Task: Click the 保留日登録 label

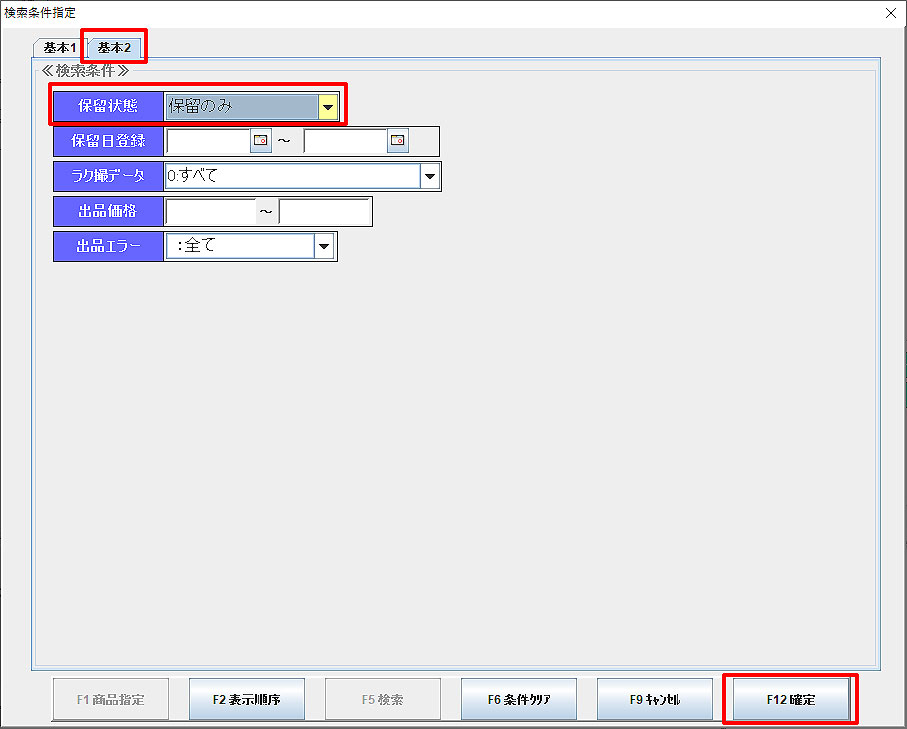Action: [x=108, y=141]
